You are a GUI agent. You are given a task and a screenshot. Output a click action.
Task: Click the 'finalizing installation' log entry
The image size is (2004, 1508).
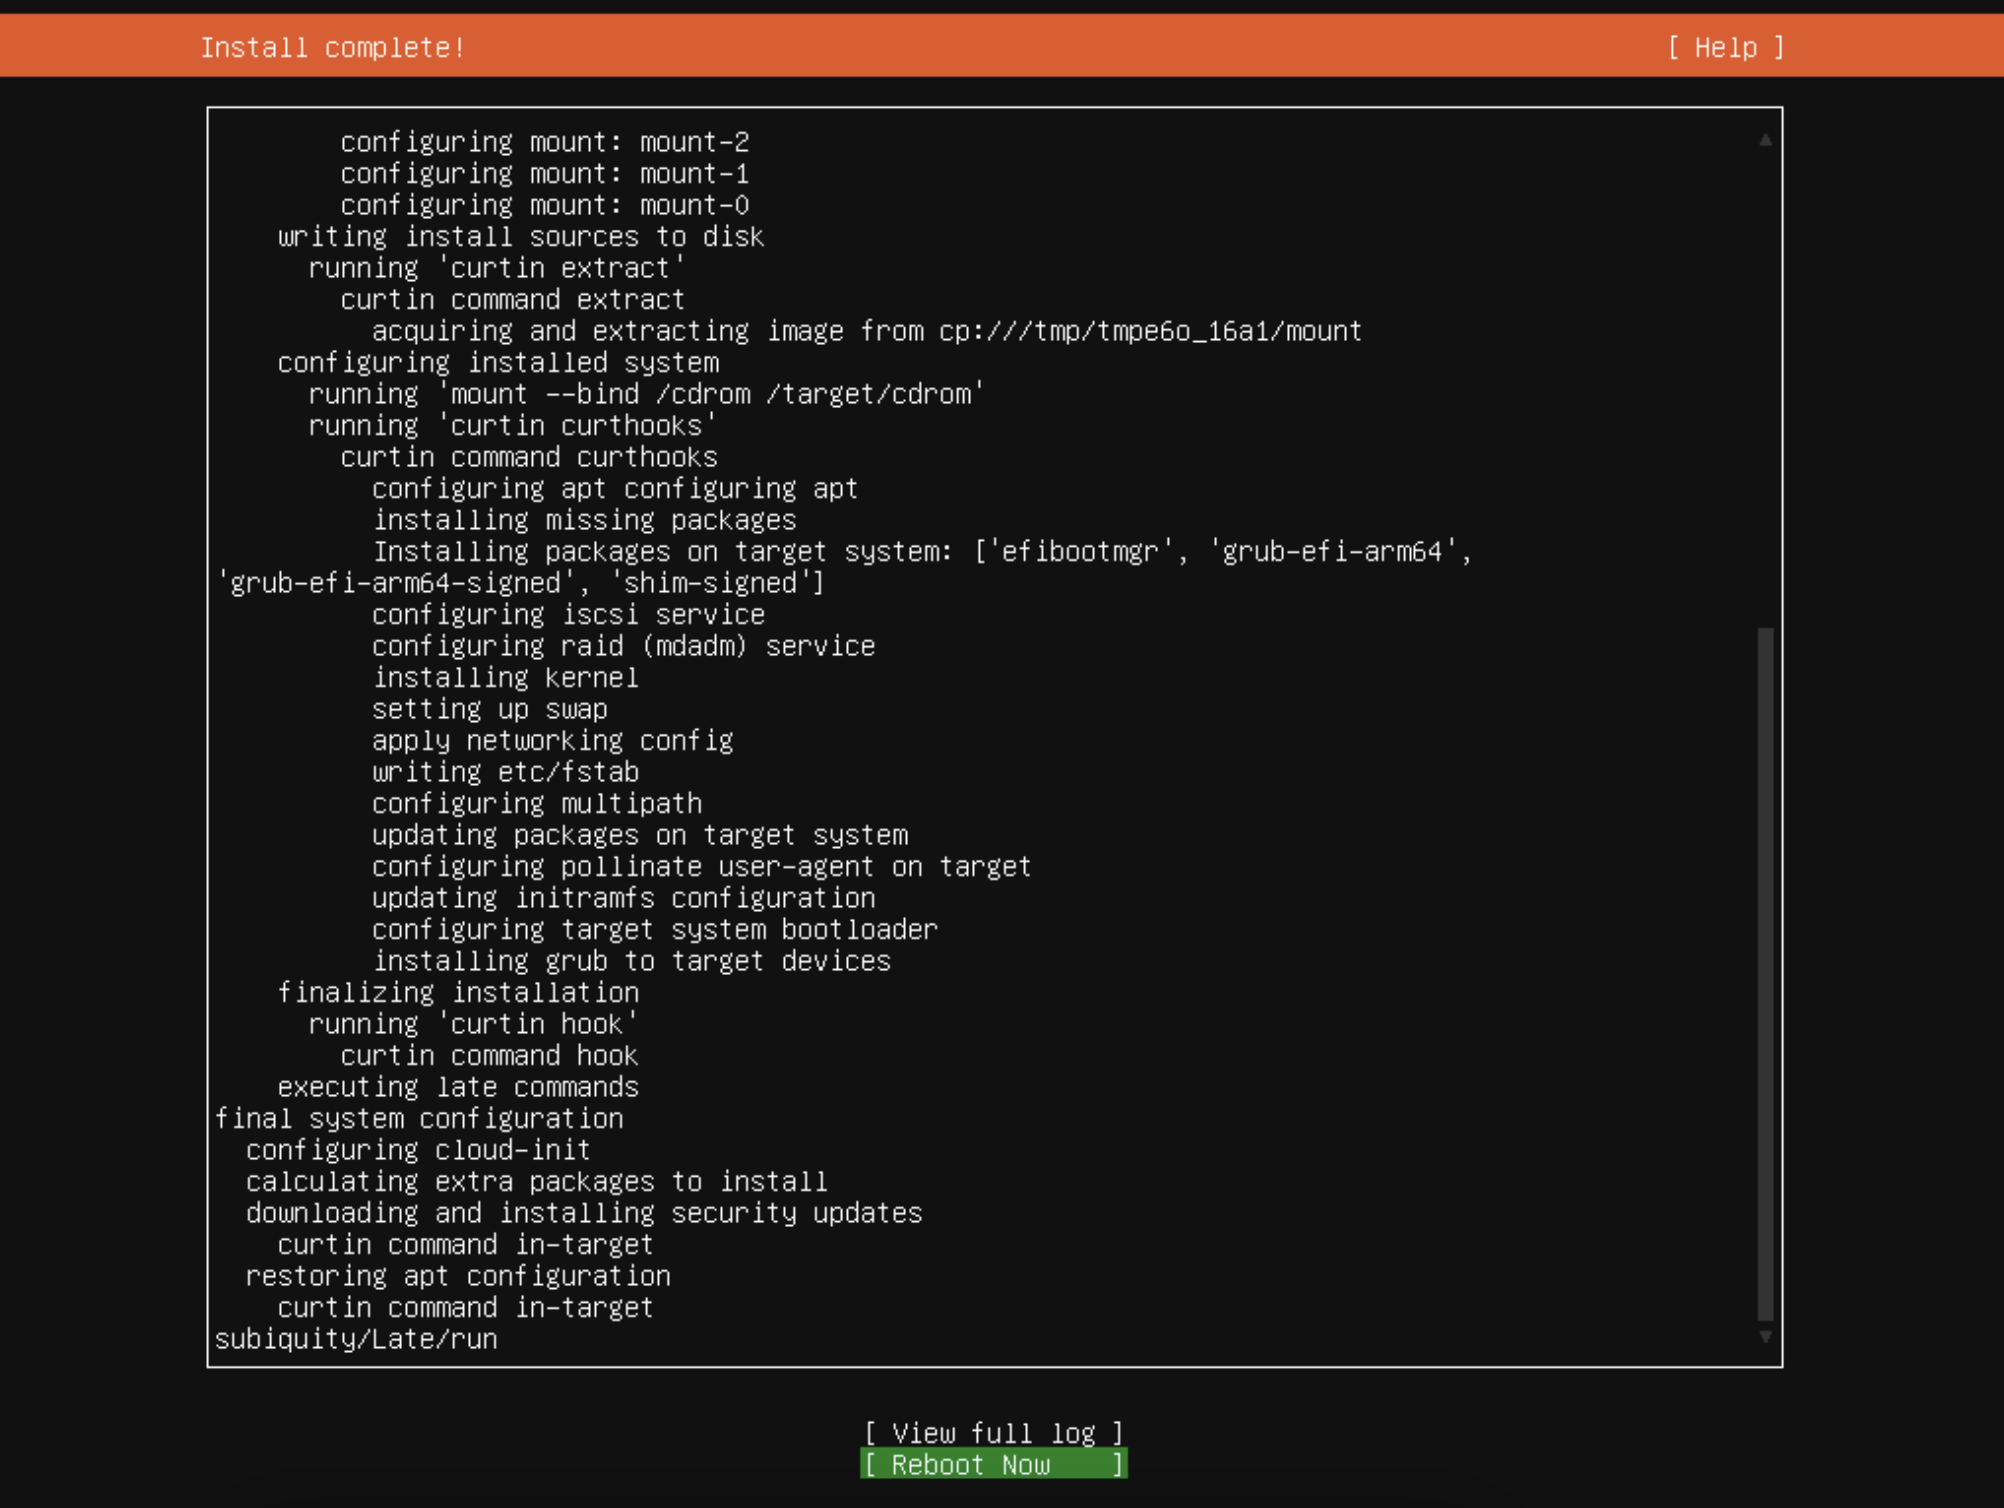point(458,992)
